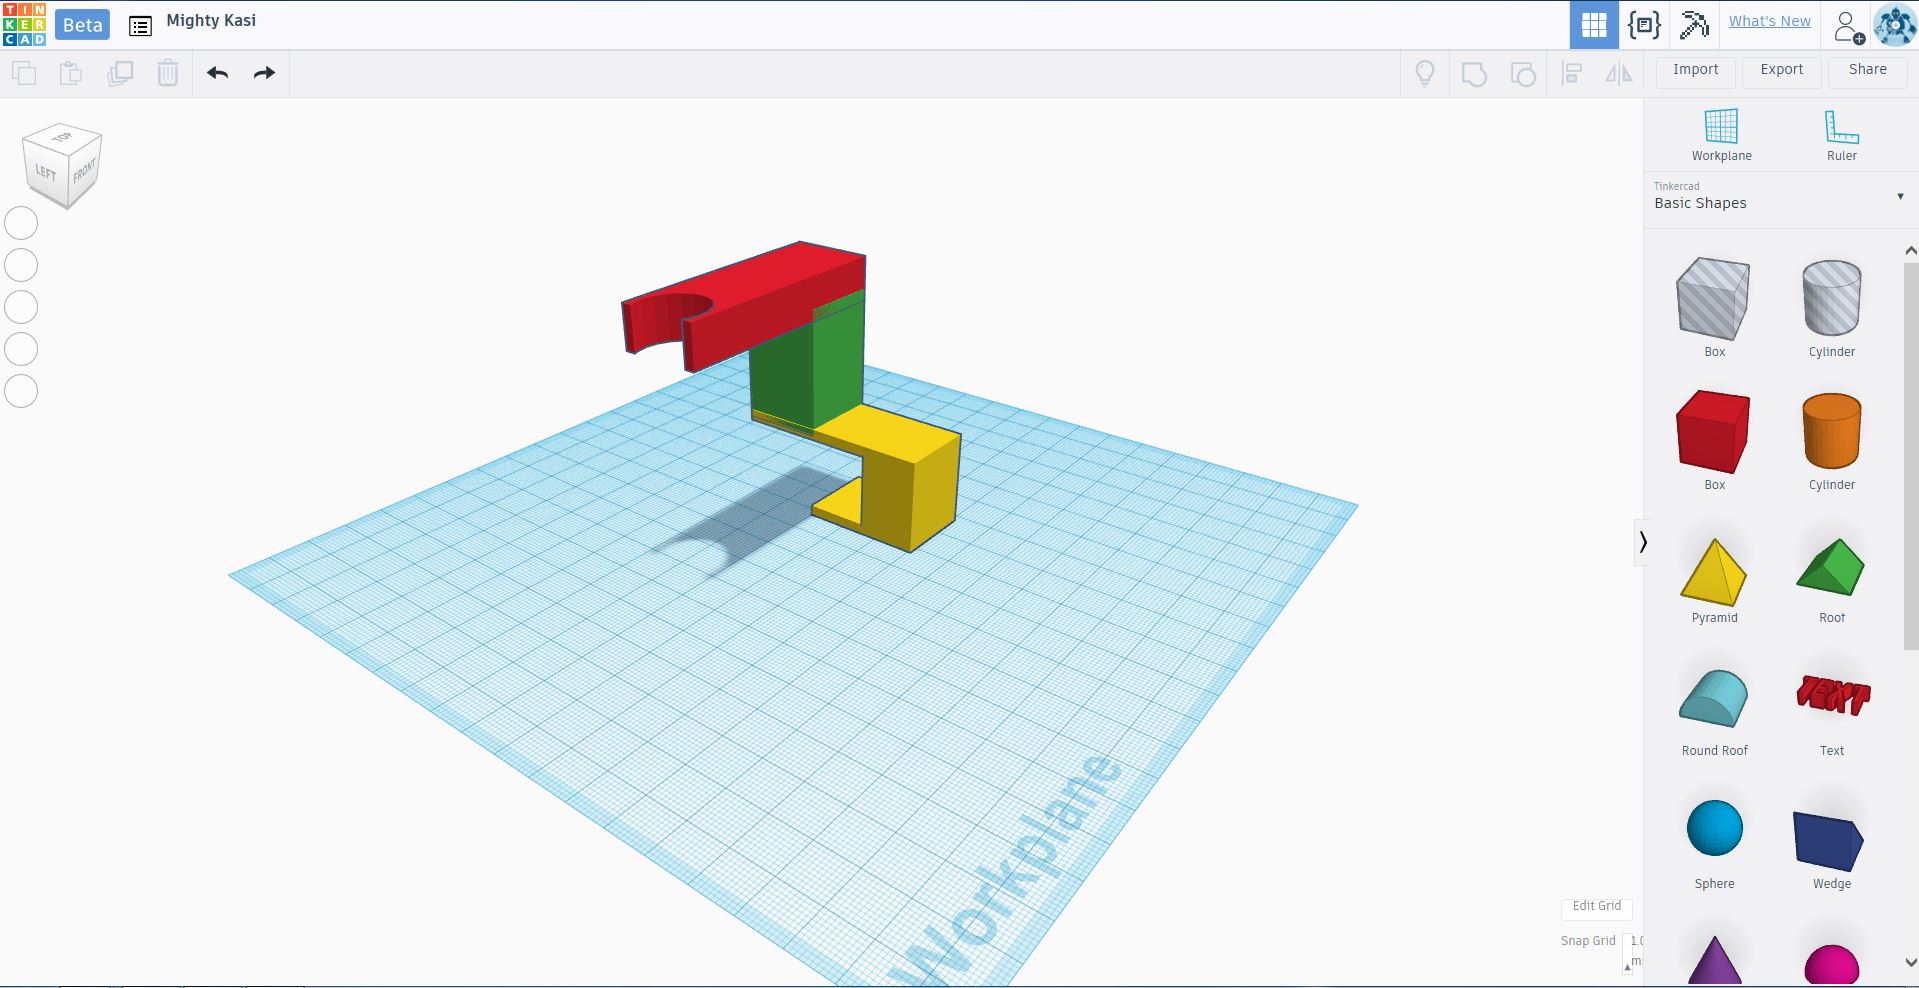Click the Group shapes icon

(x=1474, y=74)
